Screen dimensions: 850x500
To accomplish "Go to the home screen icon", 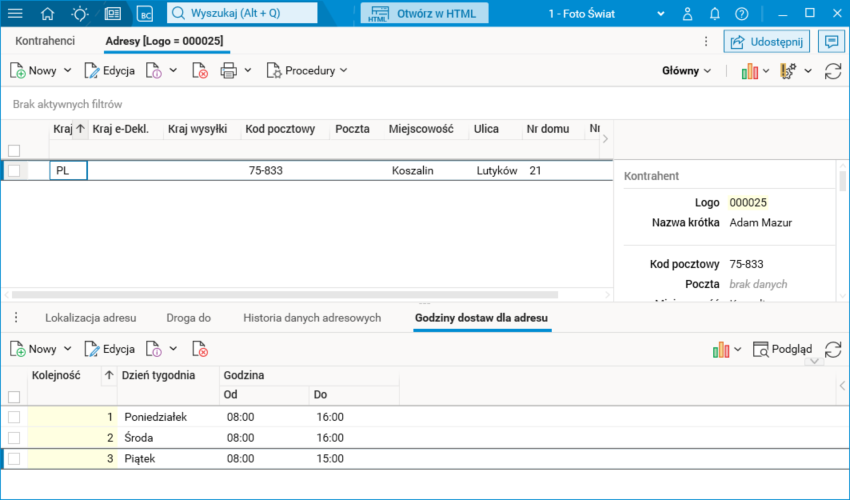I will coord(48,14).
